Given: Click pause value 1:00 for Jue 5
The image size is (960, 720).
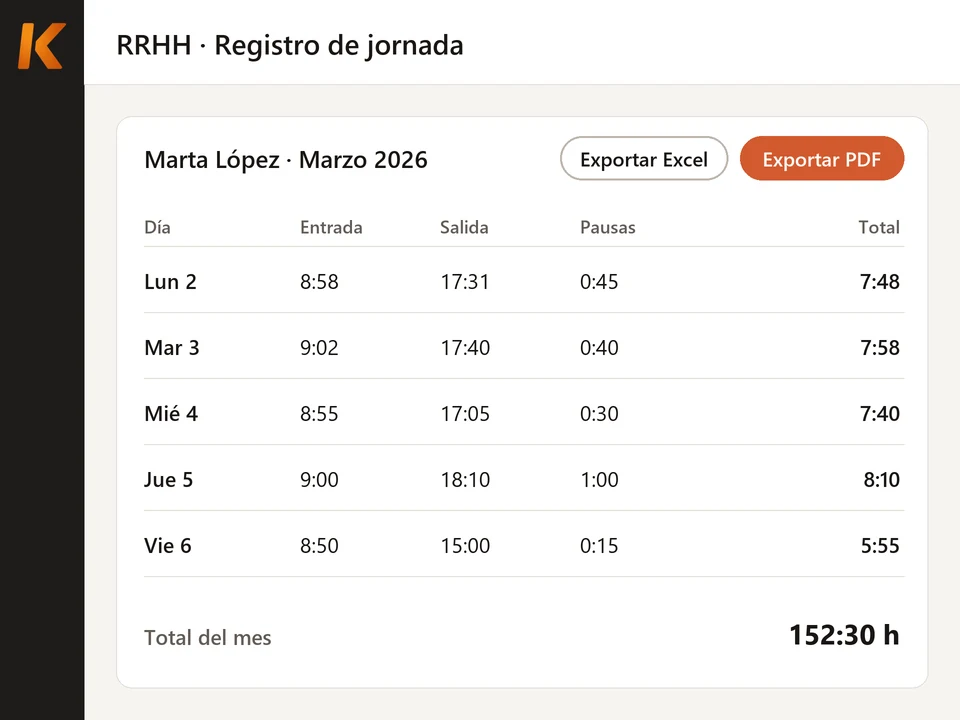Looking at the screenshot, I should coord(599,479).
